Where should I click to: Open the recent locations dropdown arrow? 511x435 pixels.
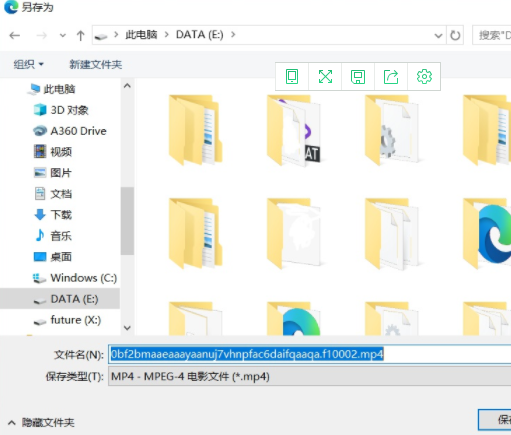click(x=62, y=35)
